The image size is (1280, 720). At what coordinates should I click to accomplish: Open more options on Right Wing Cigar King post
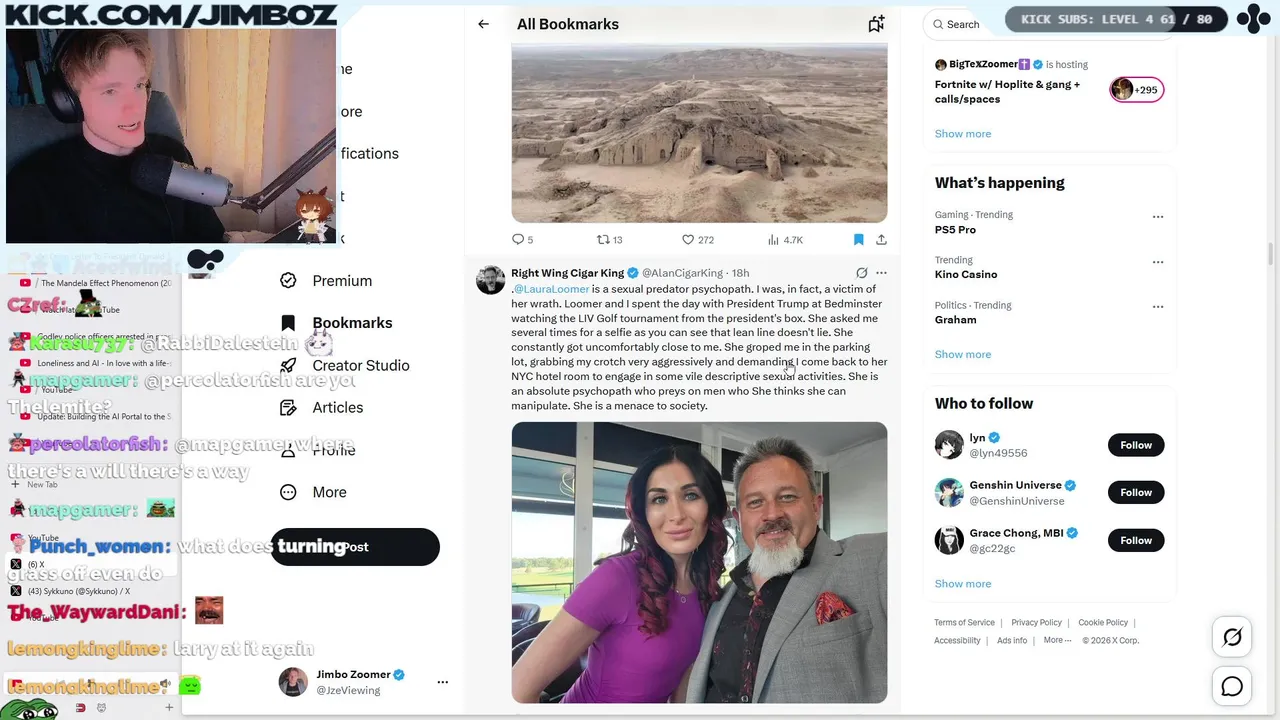point(881,273)
